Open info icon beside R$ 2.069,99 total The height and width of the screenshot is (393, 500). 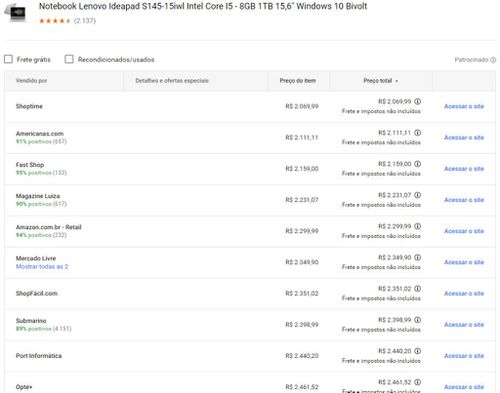click(417, 101)
